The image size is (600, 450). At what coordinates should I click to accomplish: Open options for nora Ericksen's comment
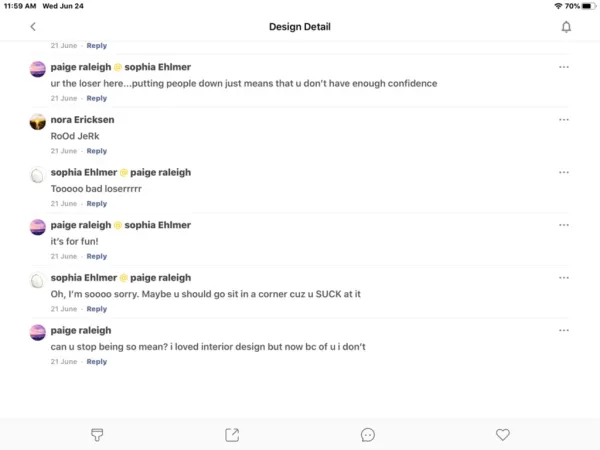[564, 120]
